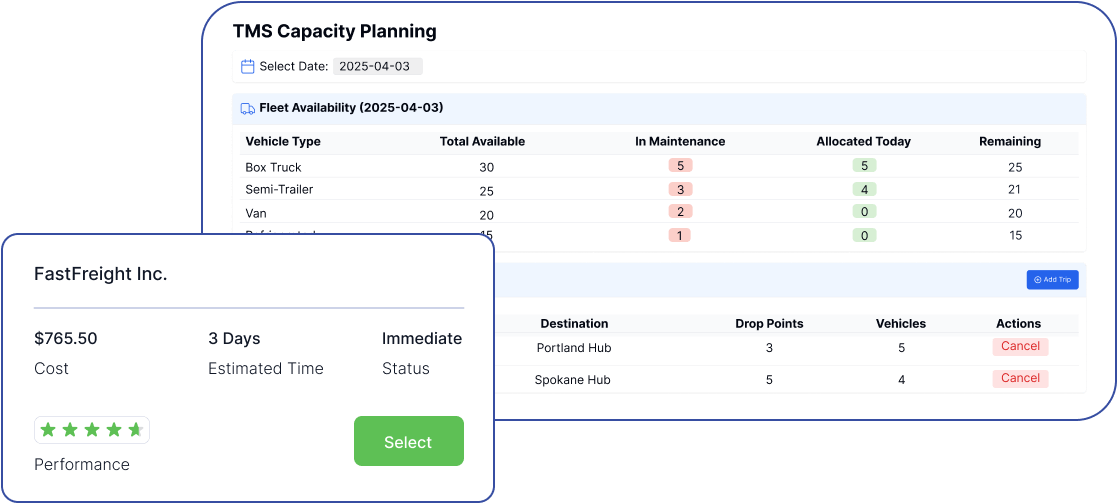
Task: Click Semi-Trailer maintenance badge showing 3
Action: click(x=680, y=190)
